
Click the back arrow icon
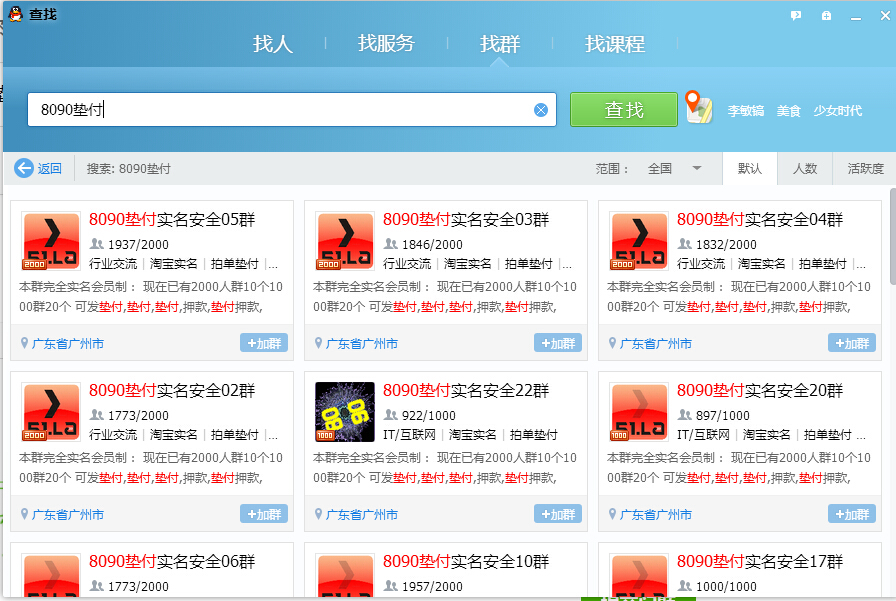coord(23,169)
